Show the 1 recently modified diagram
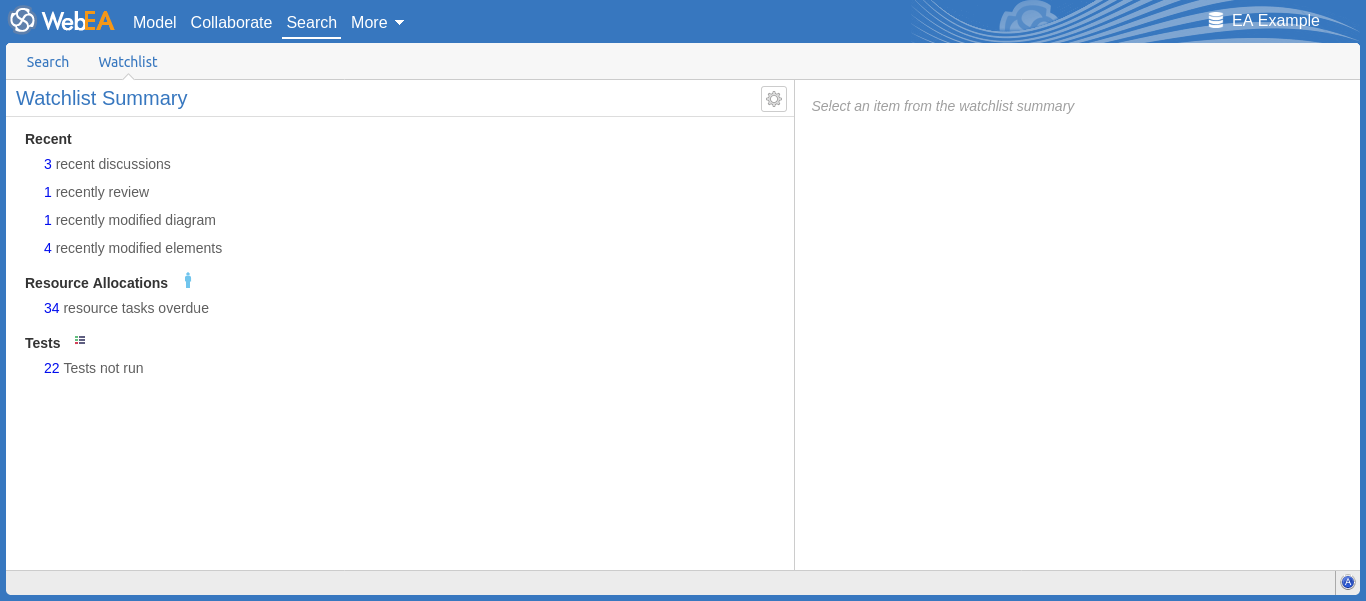 (129, 220)
